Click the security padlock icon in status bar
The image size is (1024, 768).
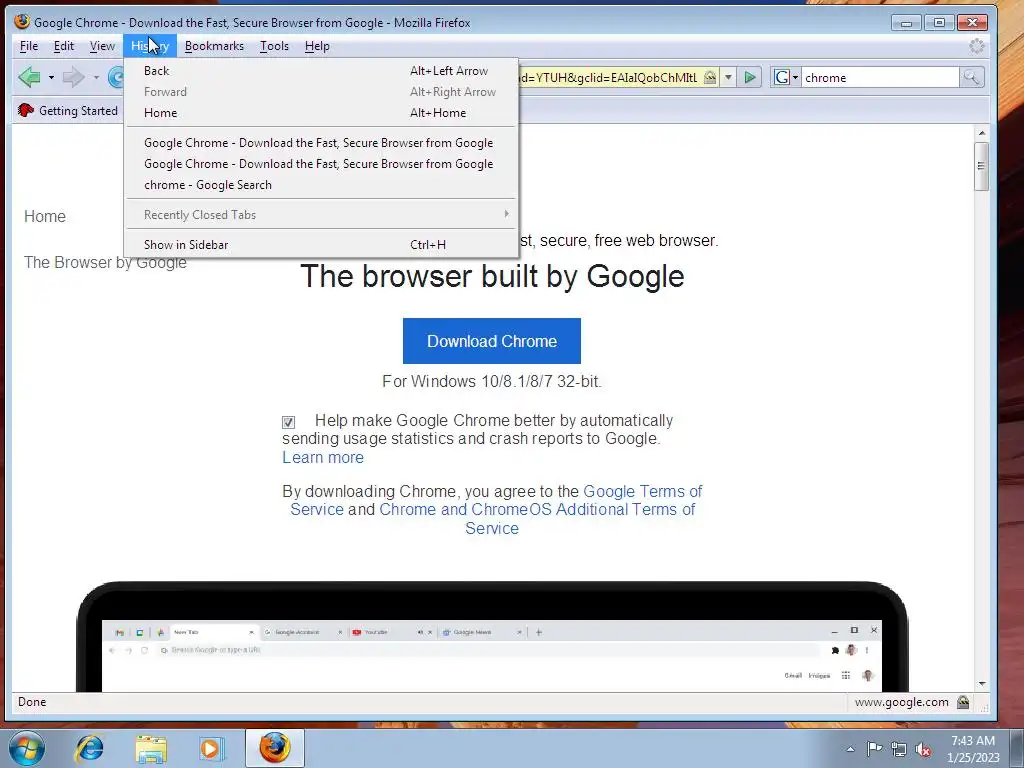tap(963, 702)
